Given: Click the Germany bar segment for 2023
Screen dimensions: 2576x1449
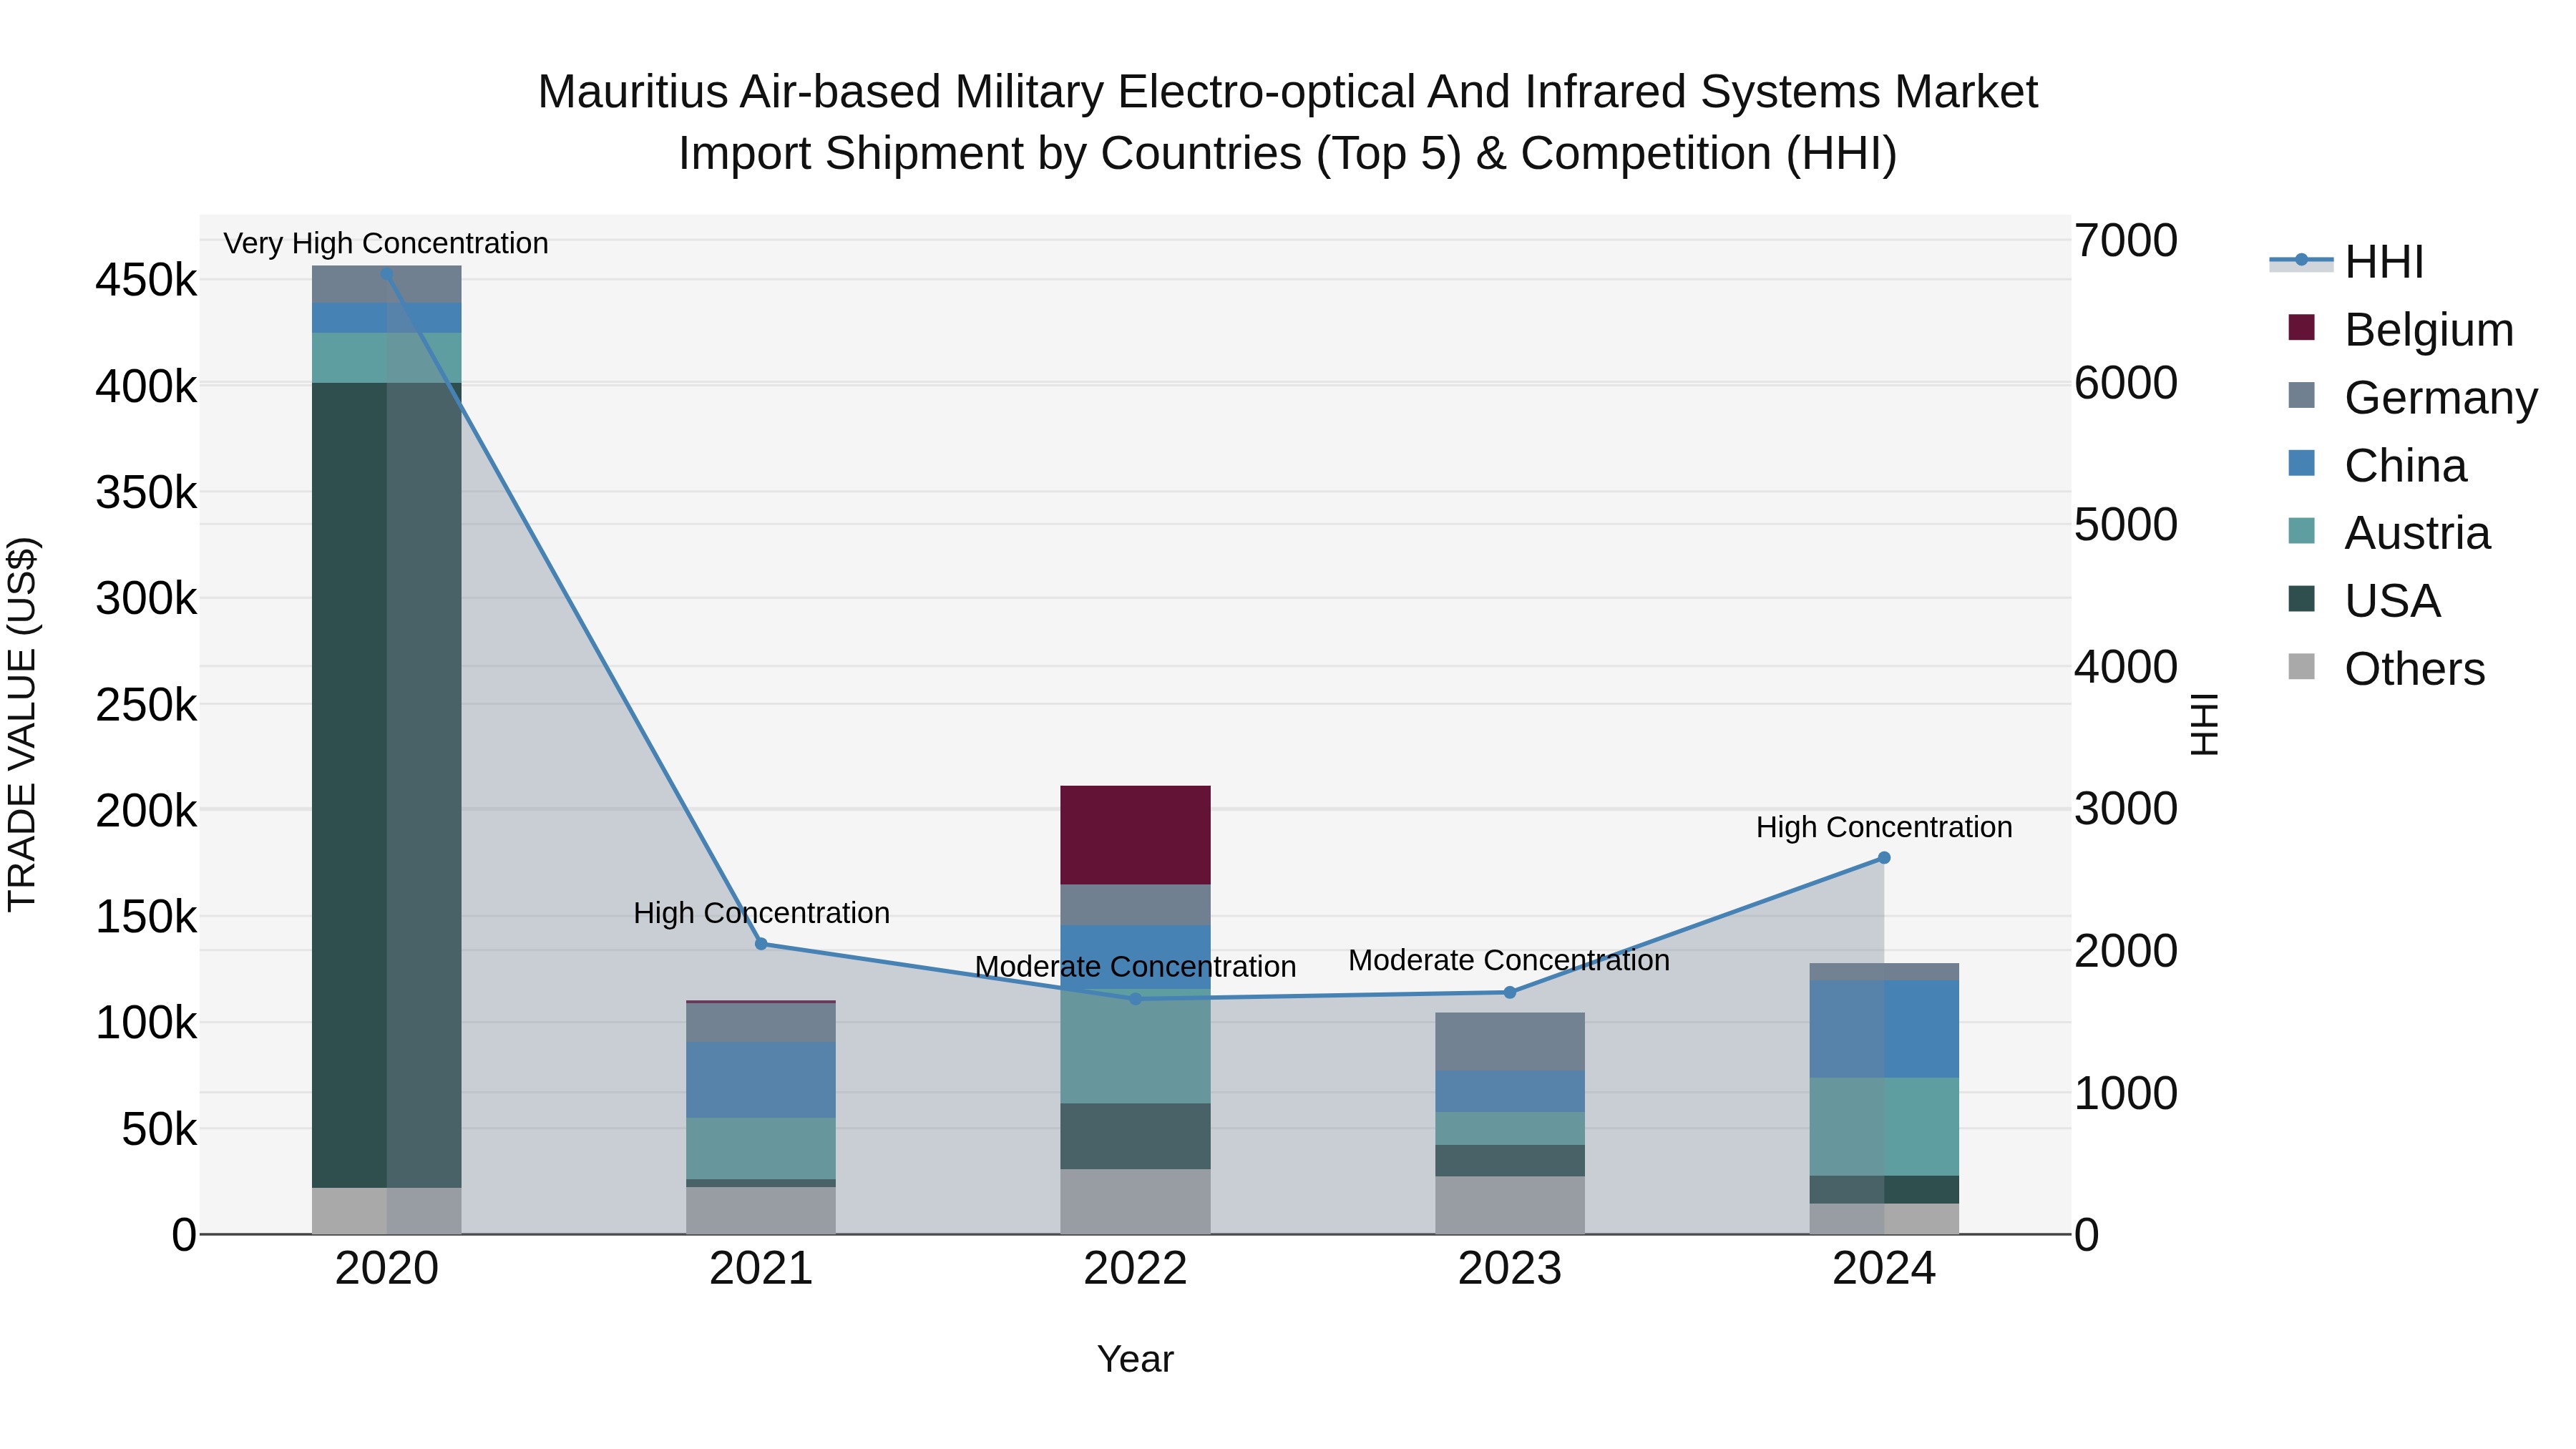Looking at the screenshot, I should (x=1510, y=1042).
